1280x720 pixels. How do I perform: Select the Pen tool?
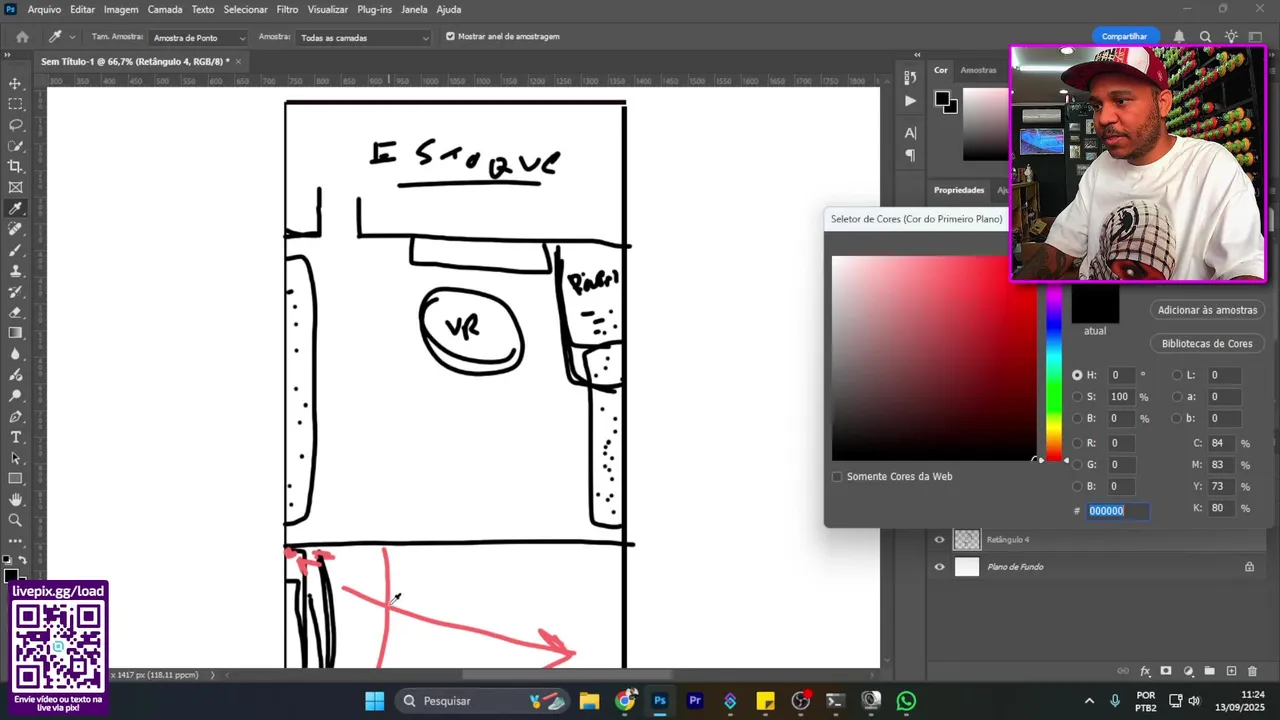15,416
